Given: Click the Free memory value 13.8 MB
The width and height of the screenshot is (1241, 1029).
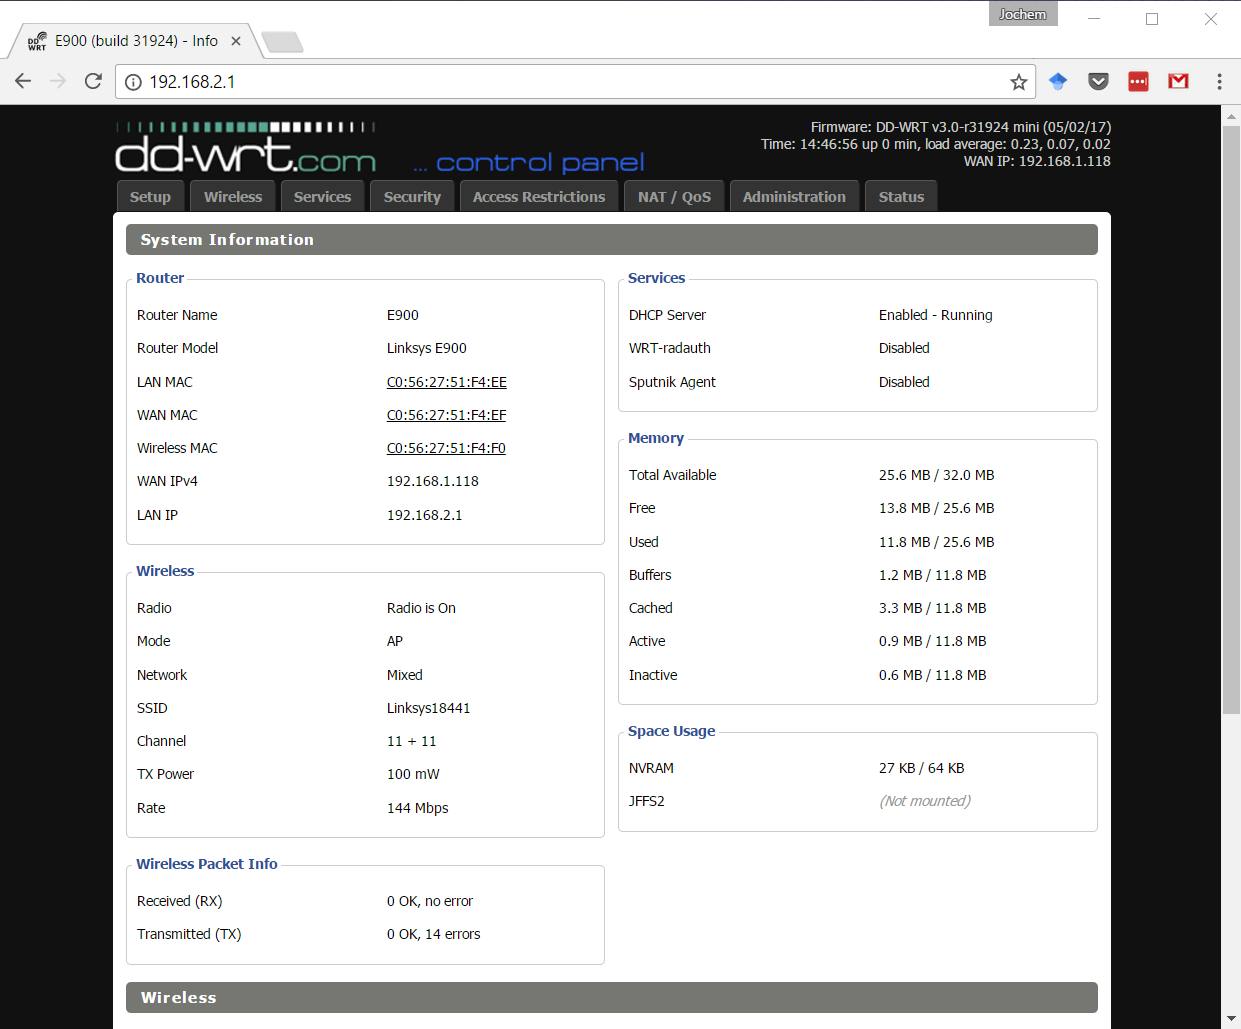Looking at the screenshot, I should [x=936, y=508].
